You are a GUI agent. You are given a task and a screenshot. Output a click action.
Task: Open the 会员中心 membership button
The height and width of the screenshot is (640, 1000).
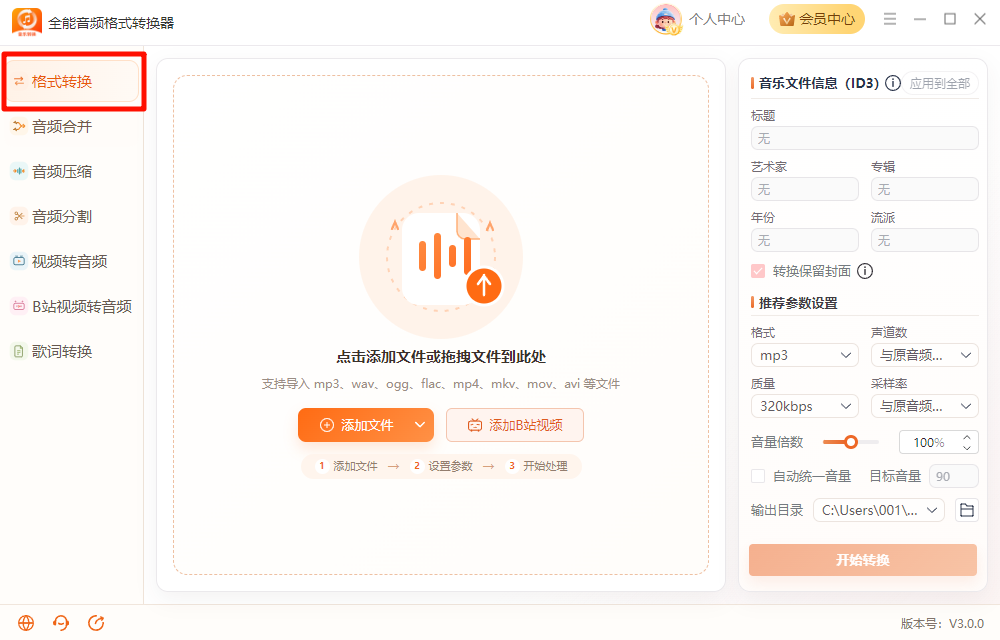pos(817,19)
